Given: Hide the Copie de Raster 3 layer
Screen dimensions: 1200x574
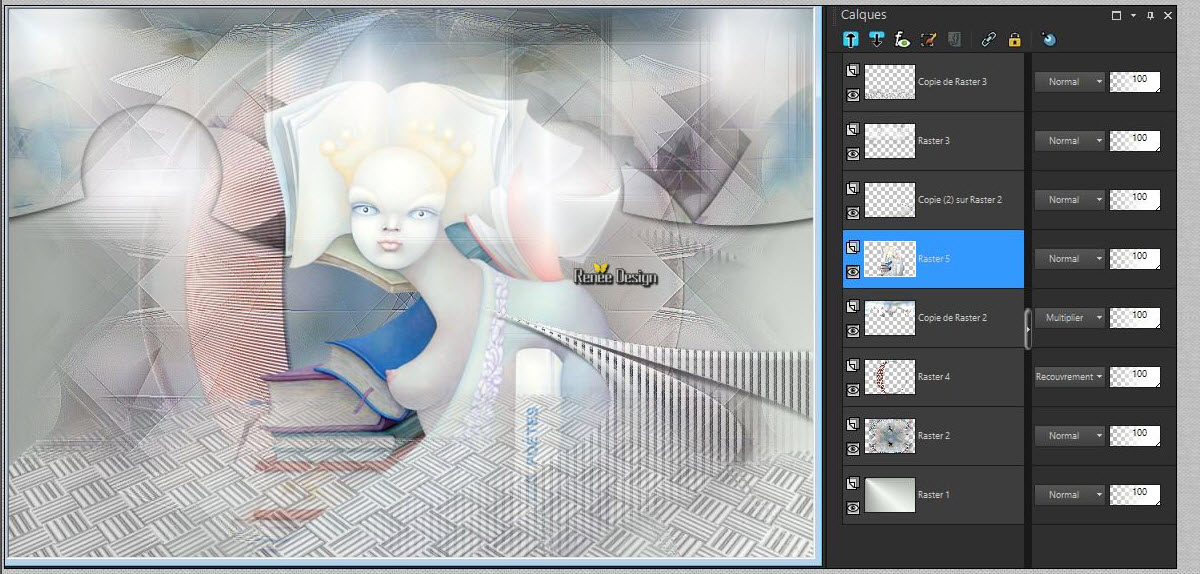Looking at the screenshot, I should coord(853,95).
